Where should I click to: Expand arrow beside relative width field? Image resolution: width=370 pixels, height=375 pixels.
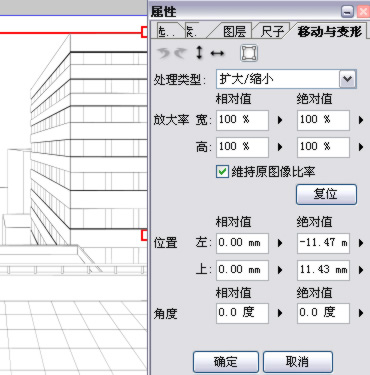coord(280,120)
